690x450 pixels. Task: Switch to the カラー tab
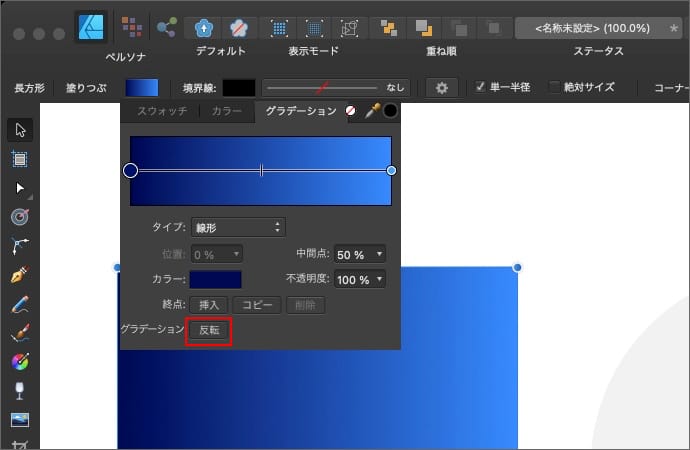point(226,112)
